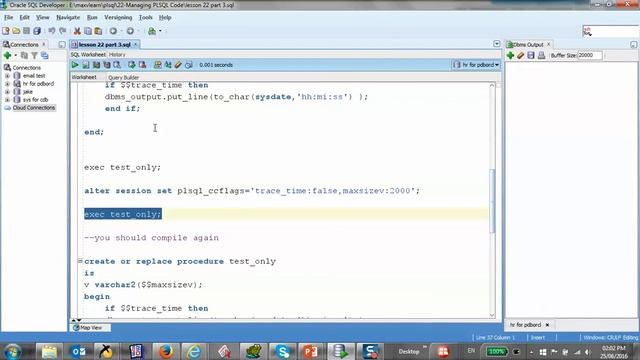Click the Paste clipboard icon
The height and width of the screenshot is (360, 640).
point(98,31)
